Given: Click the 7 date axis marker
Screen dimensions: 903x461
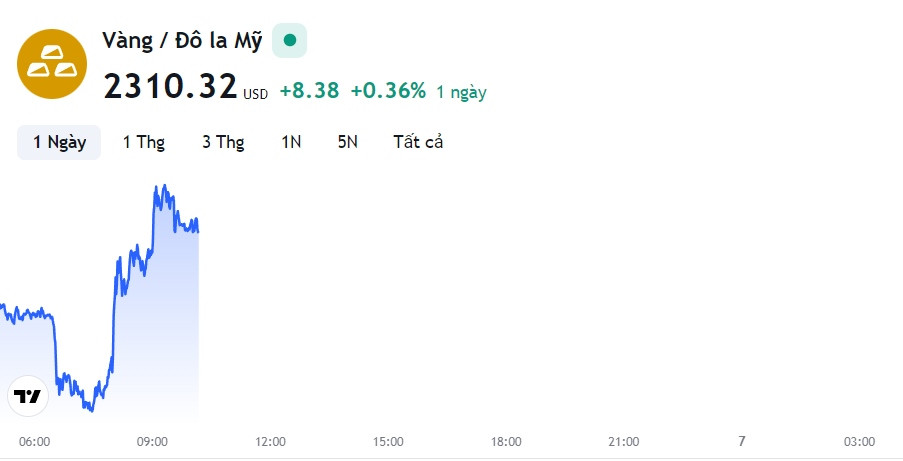Looking at the screenshot, I should point(742,441).
